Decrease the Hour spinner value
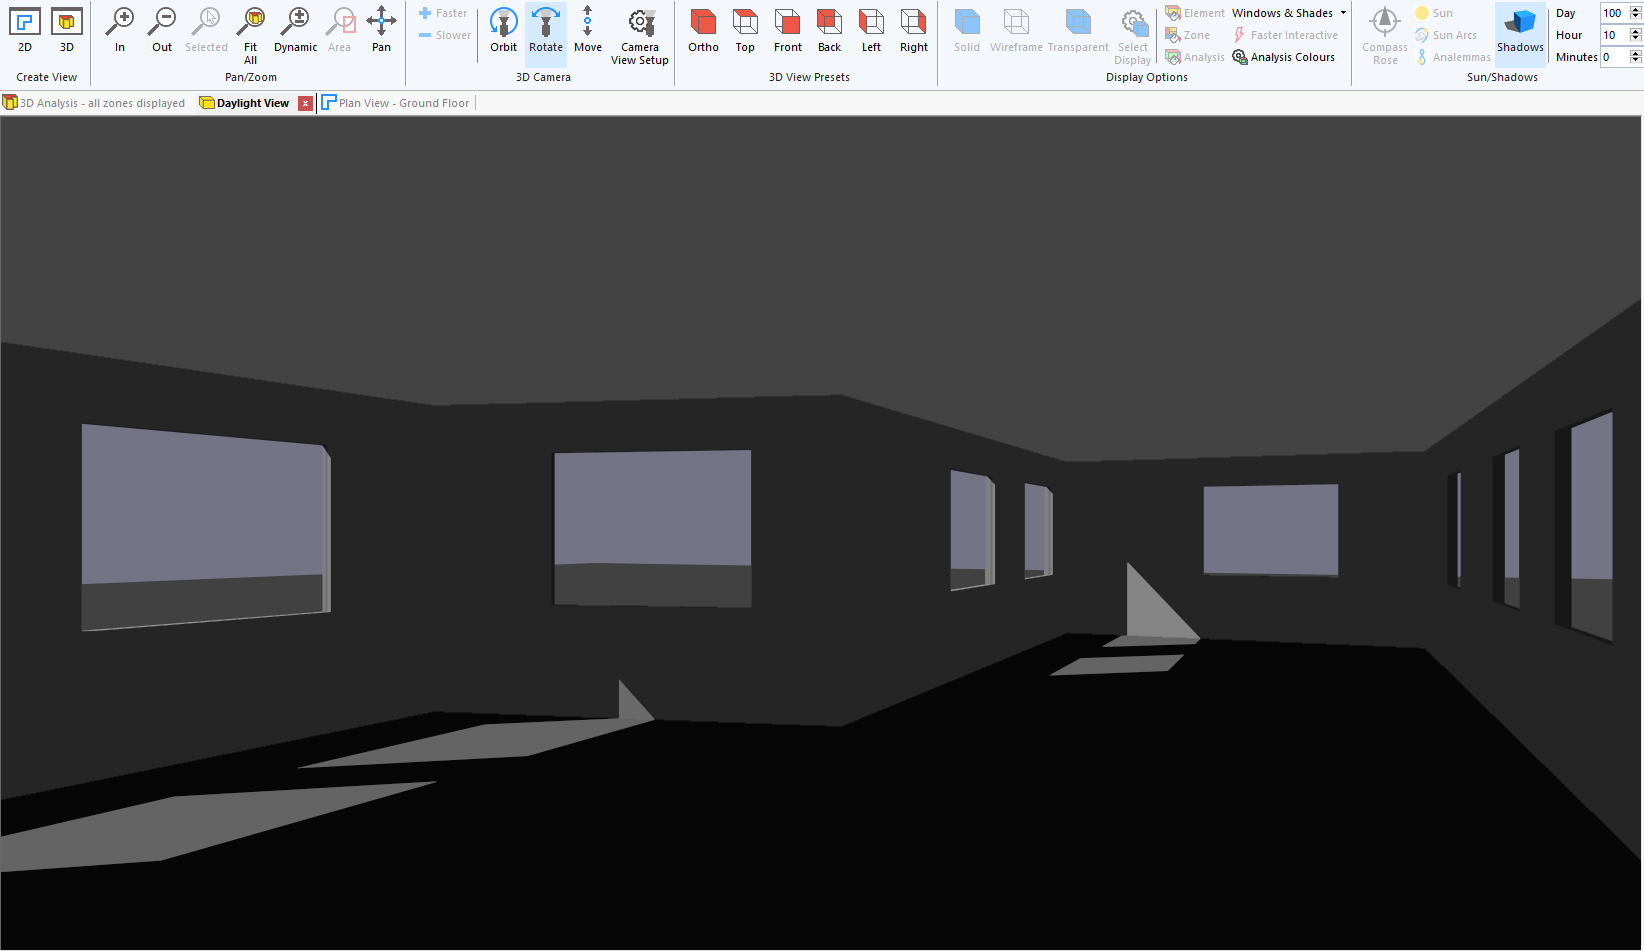The width and height of the screenshot is (1644, 951). pyautogui.click(x=1635, y=39)
